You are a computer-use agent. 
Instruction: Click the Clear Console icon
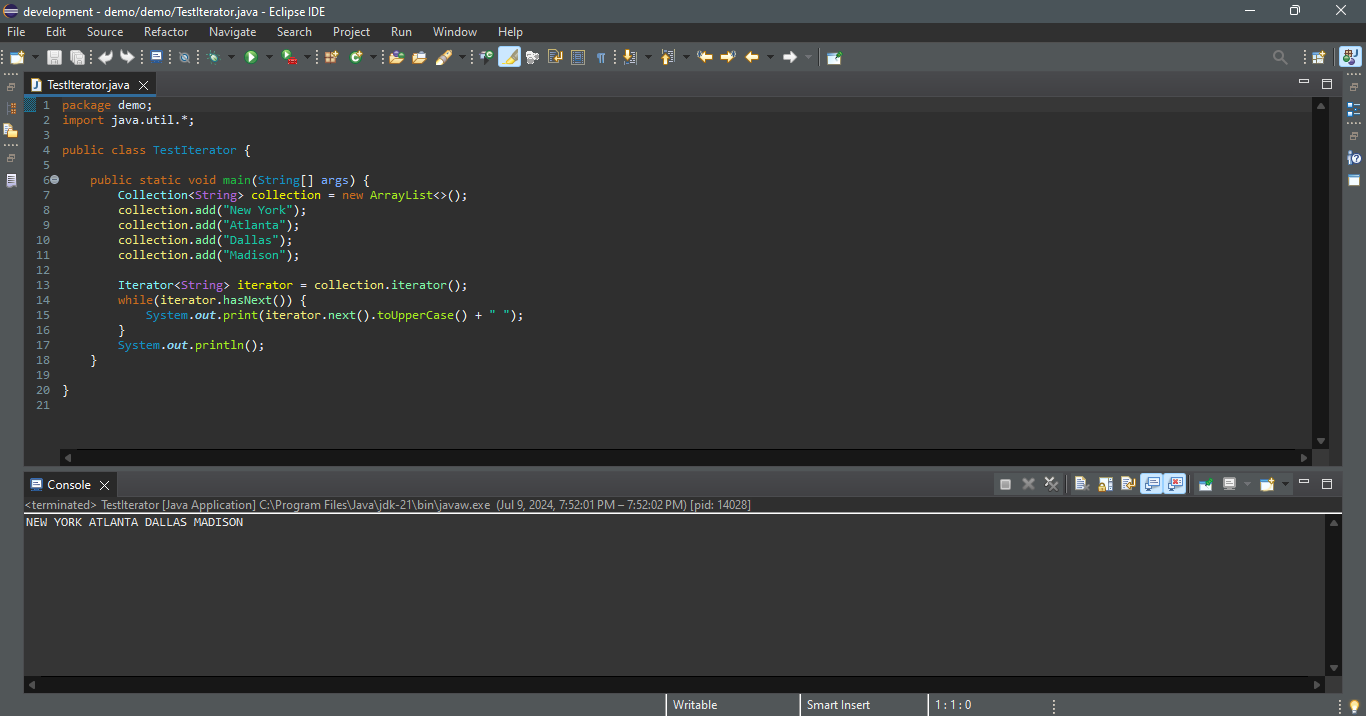tap(1081, 484)
